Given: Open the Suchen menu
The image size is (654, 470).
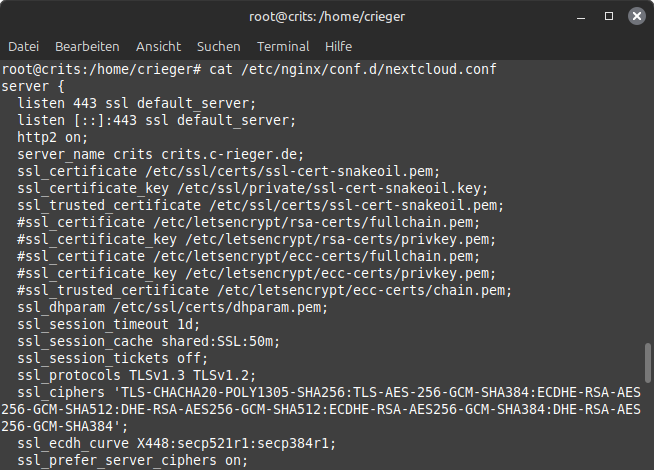Looking at the screenshot, I should 219,46.
